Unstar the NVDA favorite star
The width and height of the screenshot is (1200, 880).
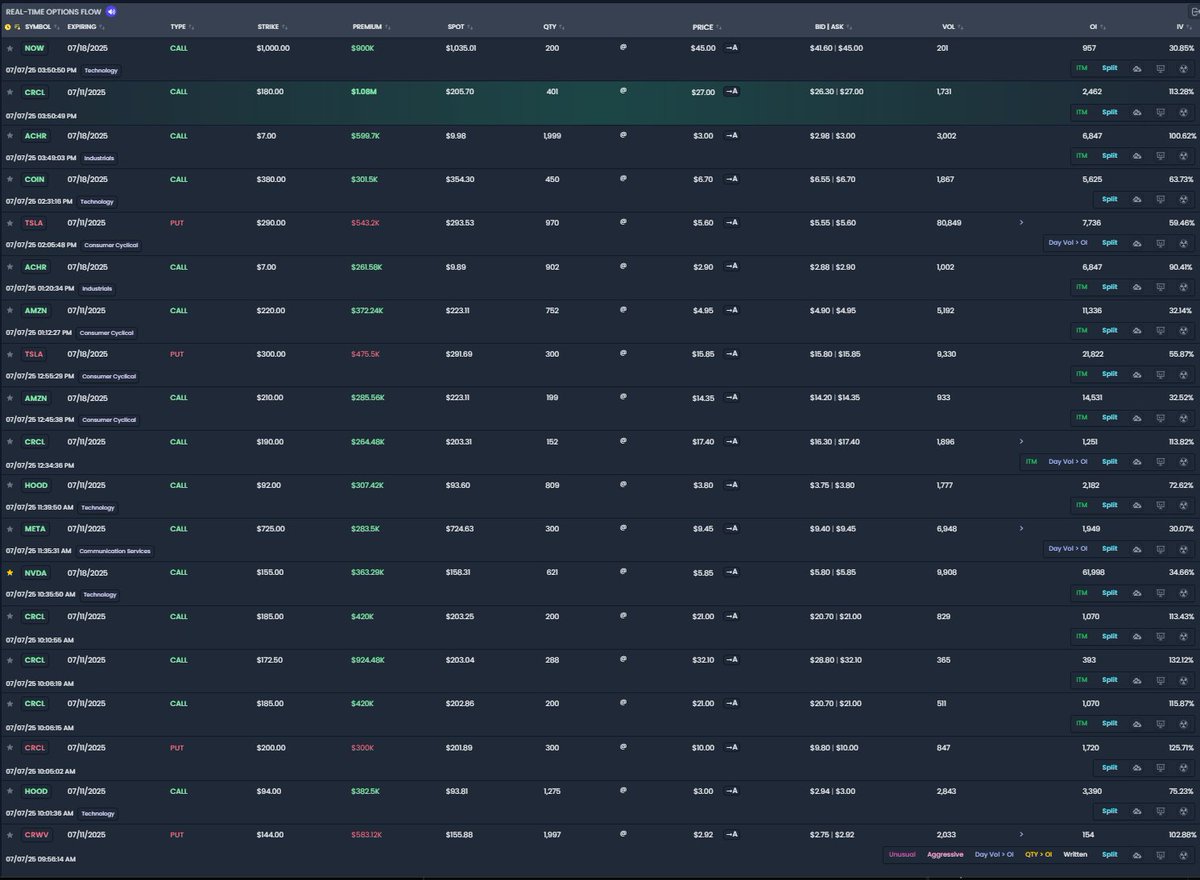10,573
